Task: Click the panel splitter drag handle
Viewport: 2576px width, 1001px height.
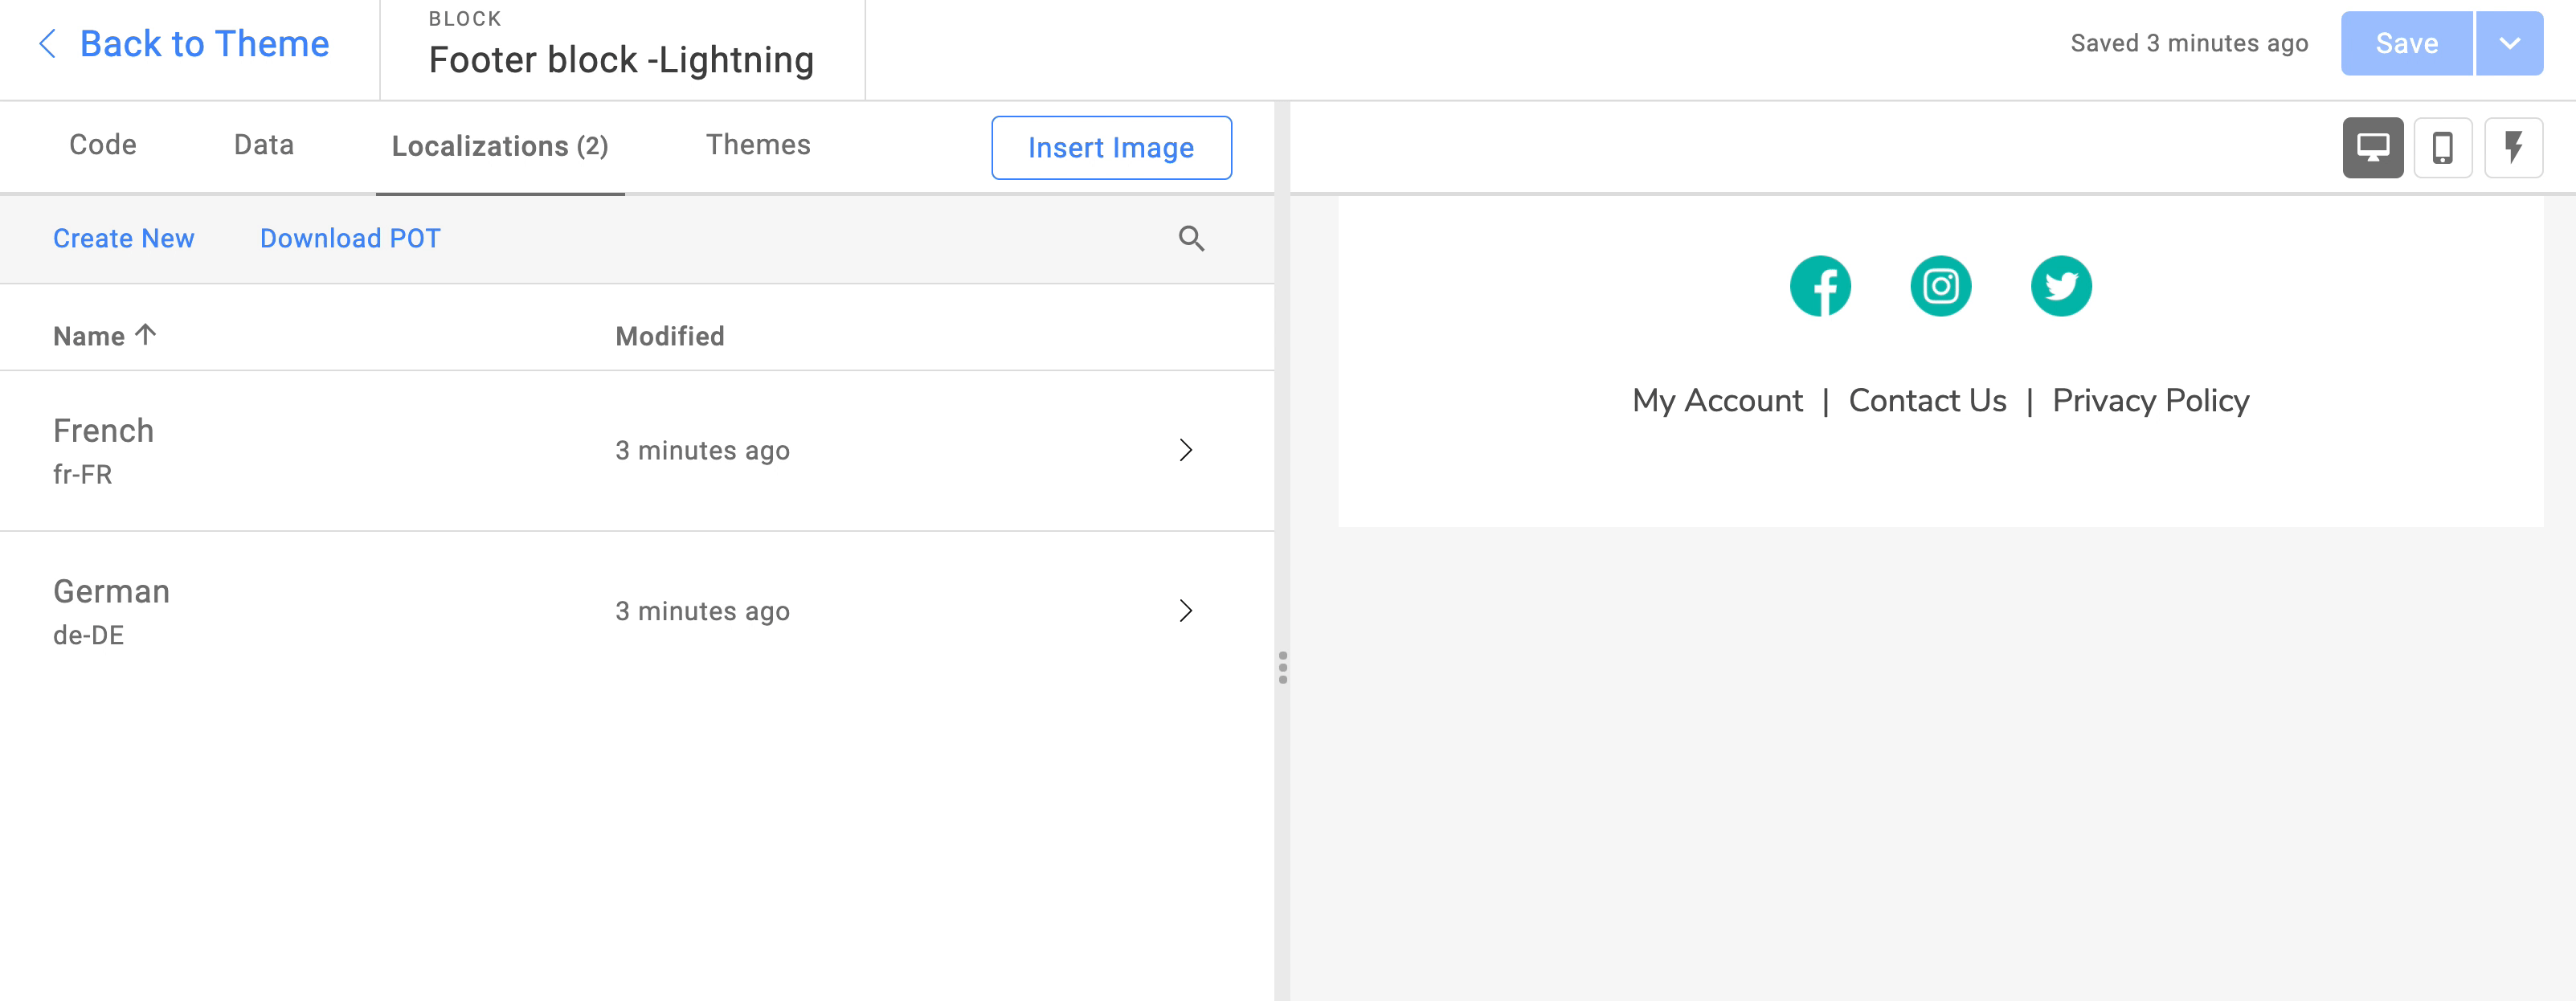Action: click(x=1283, y=667)
